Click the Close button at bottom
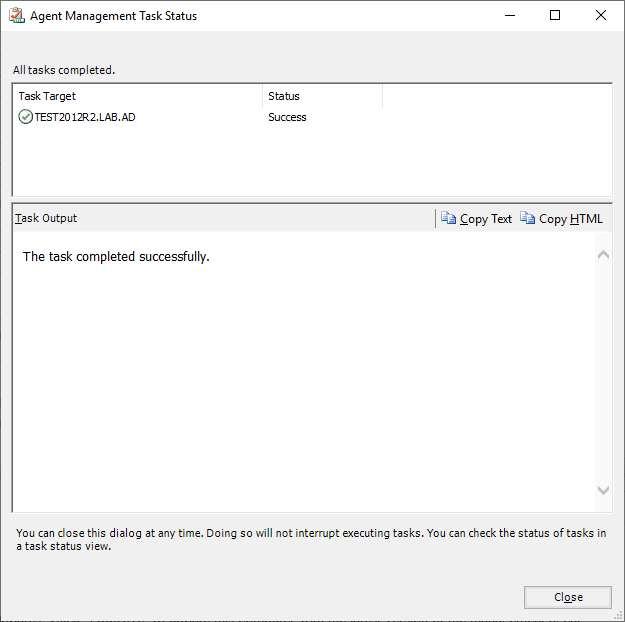The image size is (625, 622). click(x=568, y=597)
